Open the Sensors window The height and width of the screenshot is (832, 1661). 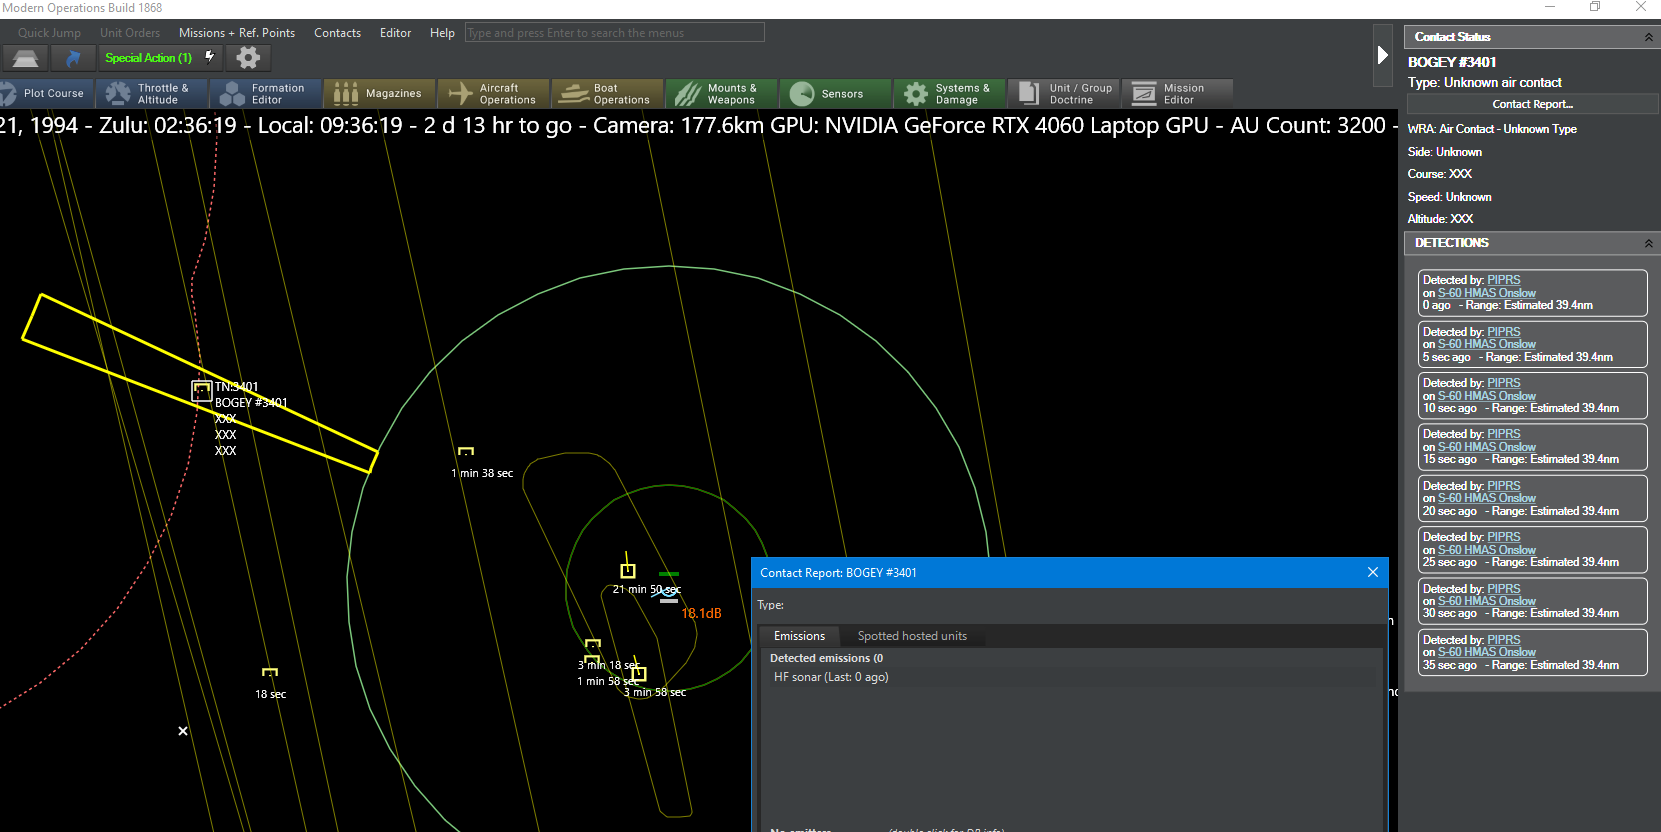click(x=836, y=94)
